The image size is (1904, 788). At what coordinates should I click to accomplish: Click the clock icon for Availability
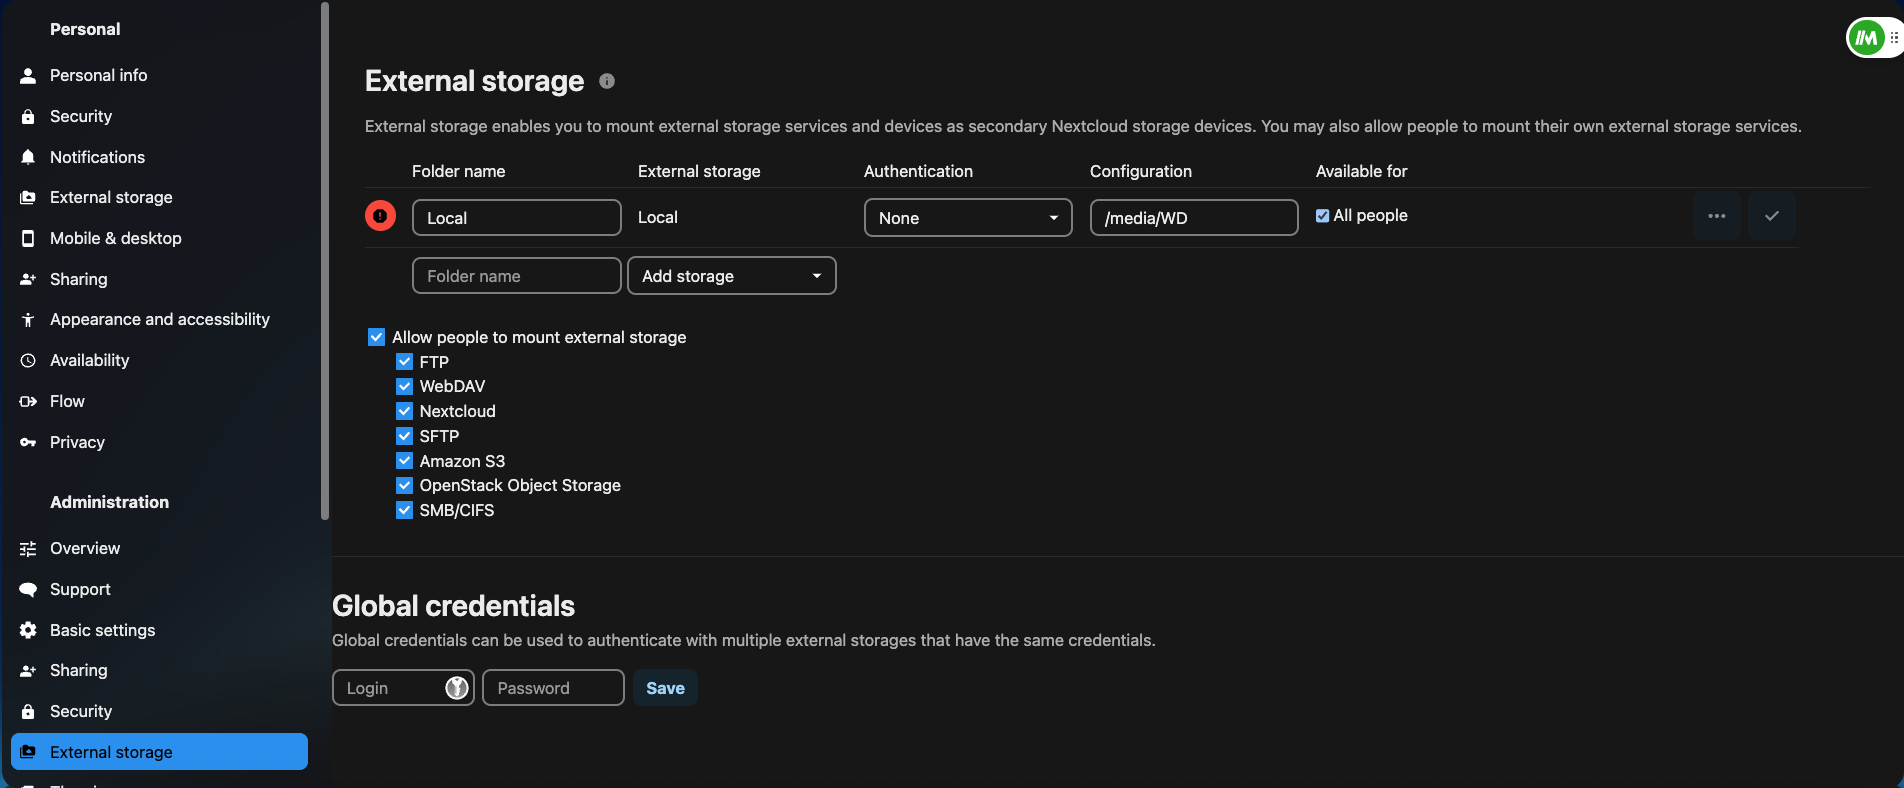point(28,361)
